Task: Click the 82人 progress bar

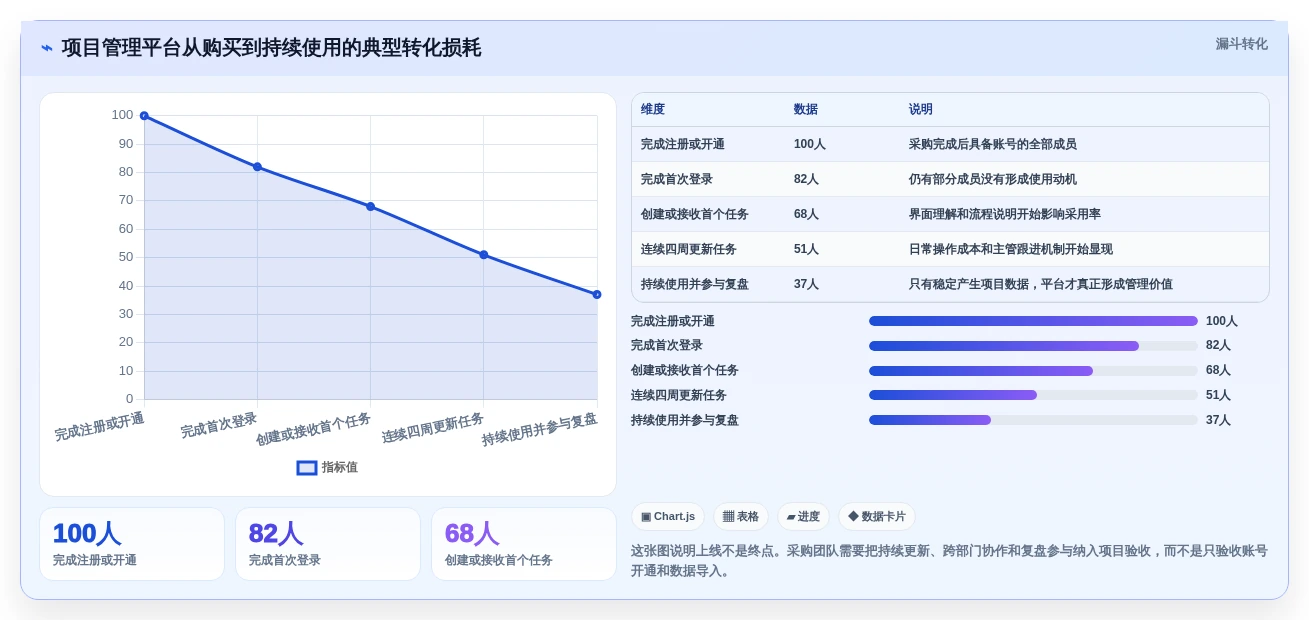Action: [1033, 346]
